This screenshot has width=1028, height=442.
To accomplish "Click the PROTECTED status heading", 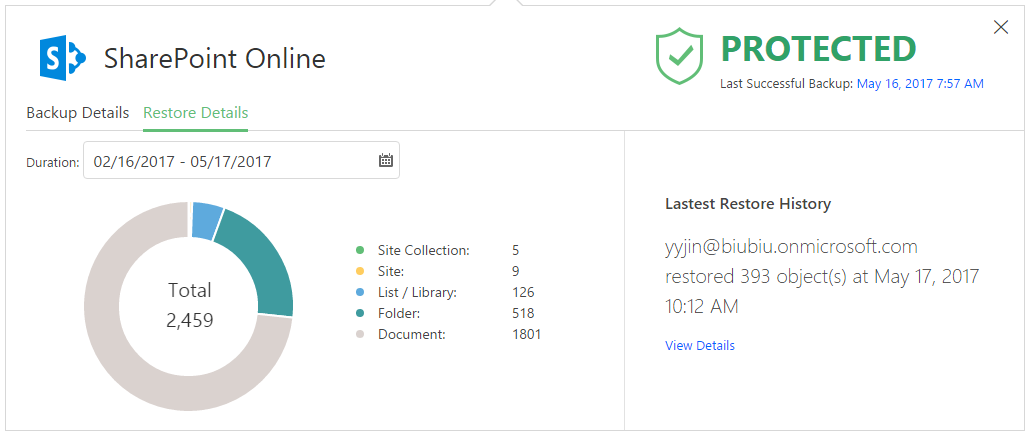I will [x=818, y=49].
